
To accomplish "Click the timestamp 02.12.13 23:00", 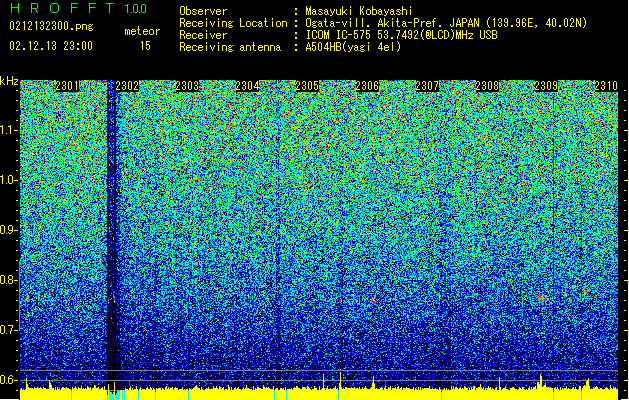I will (x=51, y=46).
